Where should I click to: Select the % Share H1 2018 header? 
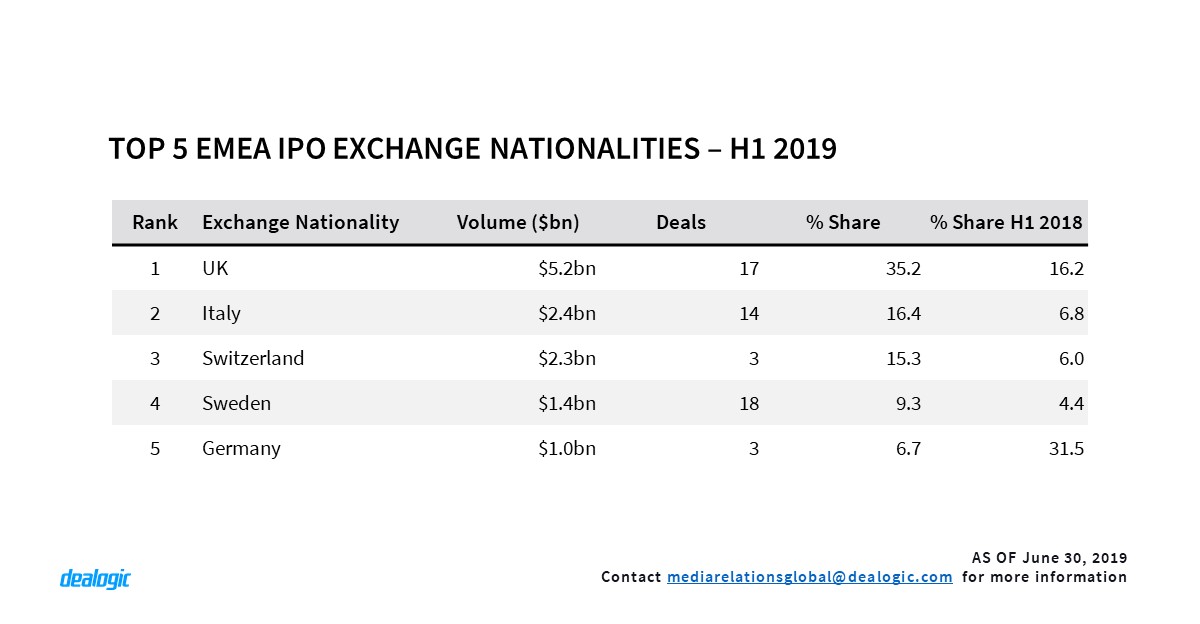click(1006, 222)
